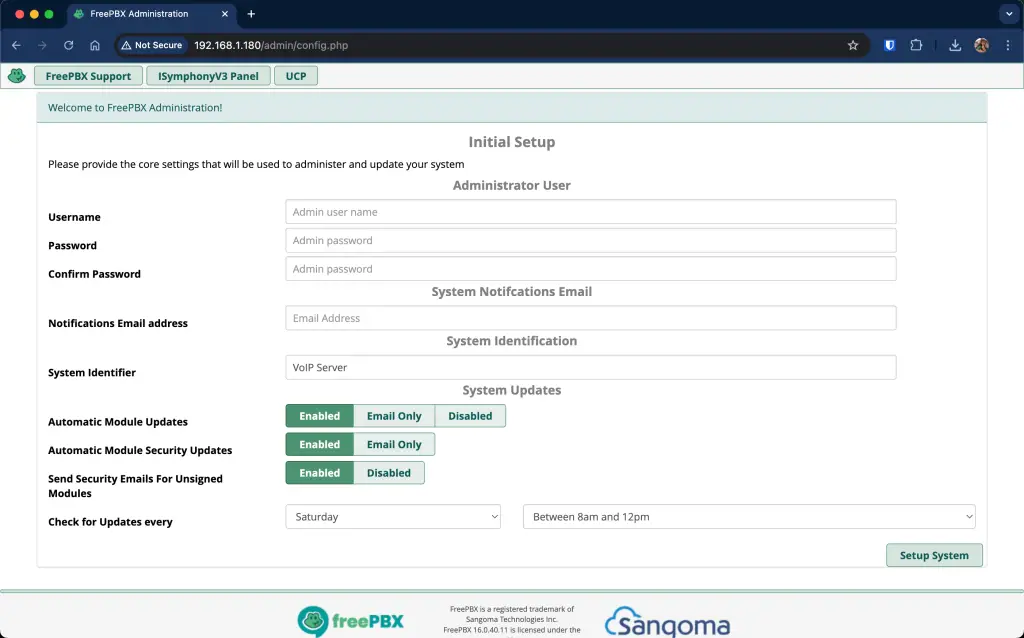Reload the page using the refresh icon
Viewport: 1024px width, 638px height.
click(67, 45)
